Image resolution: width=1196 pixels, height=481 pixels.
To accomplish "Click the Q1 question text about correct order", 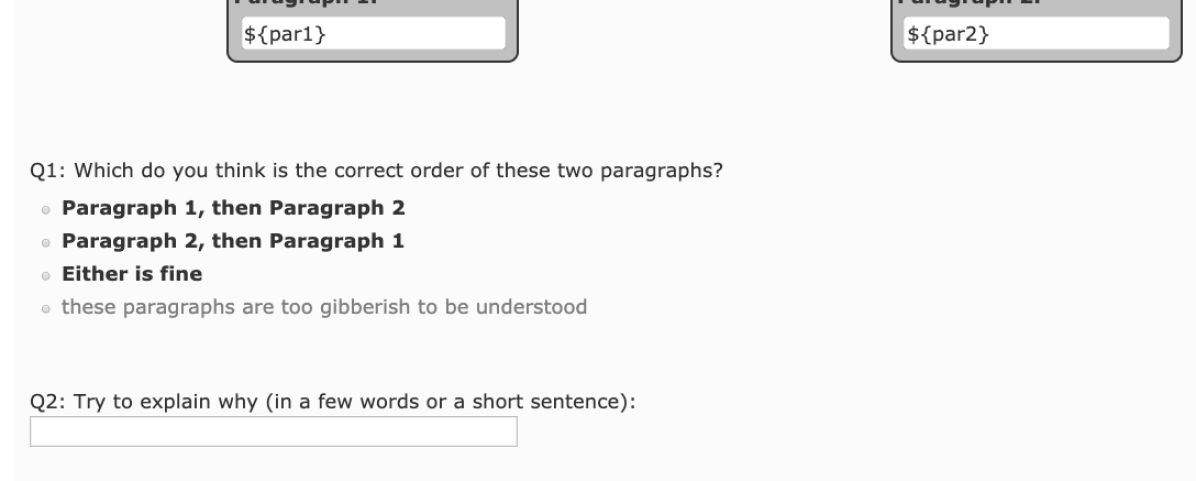I will [x=376, y=171].
